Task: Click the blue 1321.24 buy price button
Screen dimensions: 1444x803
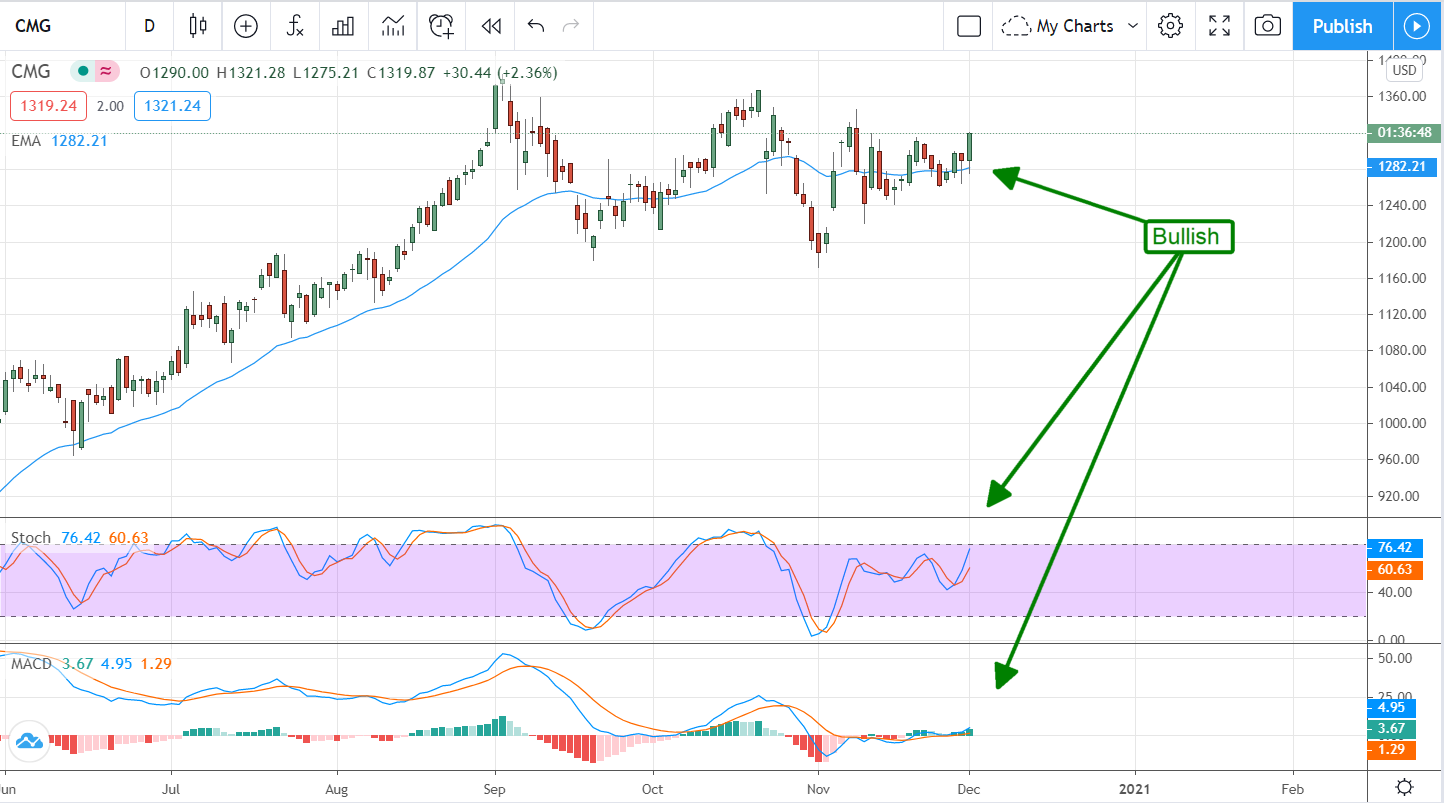Action: click(x=171, y=106)
